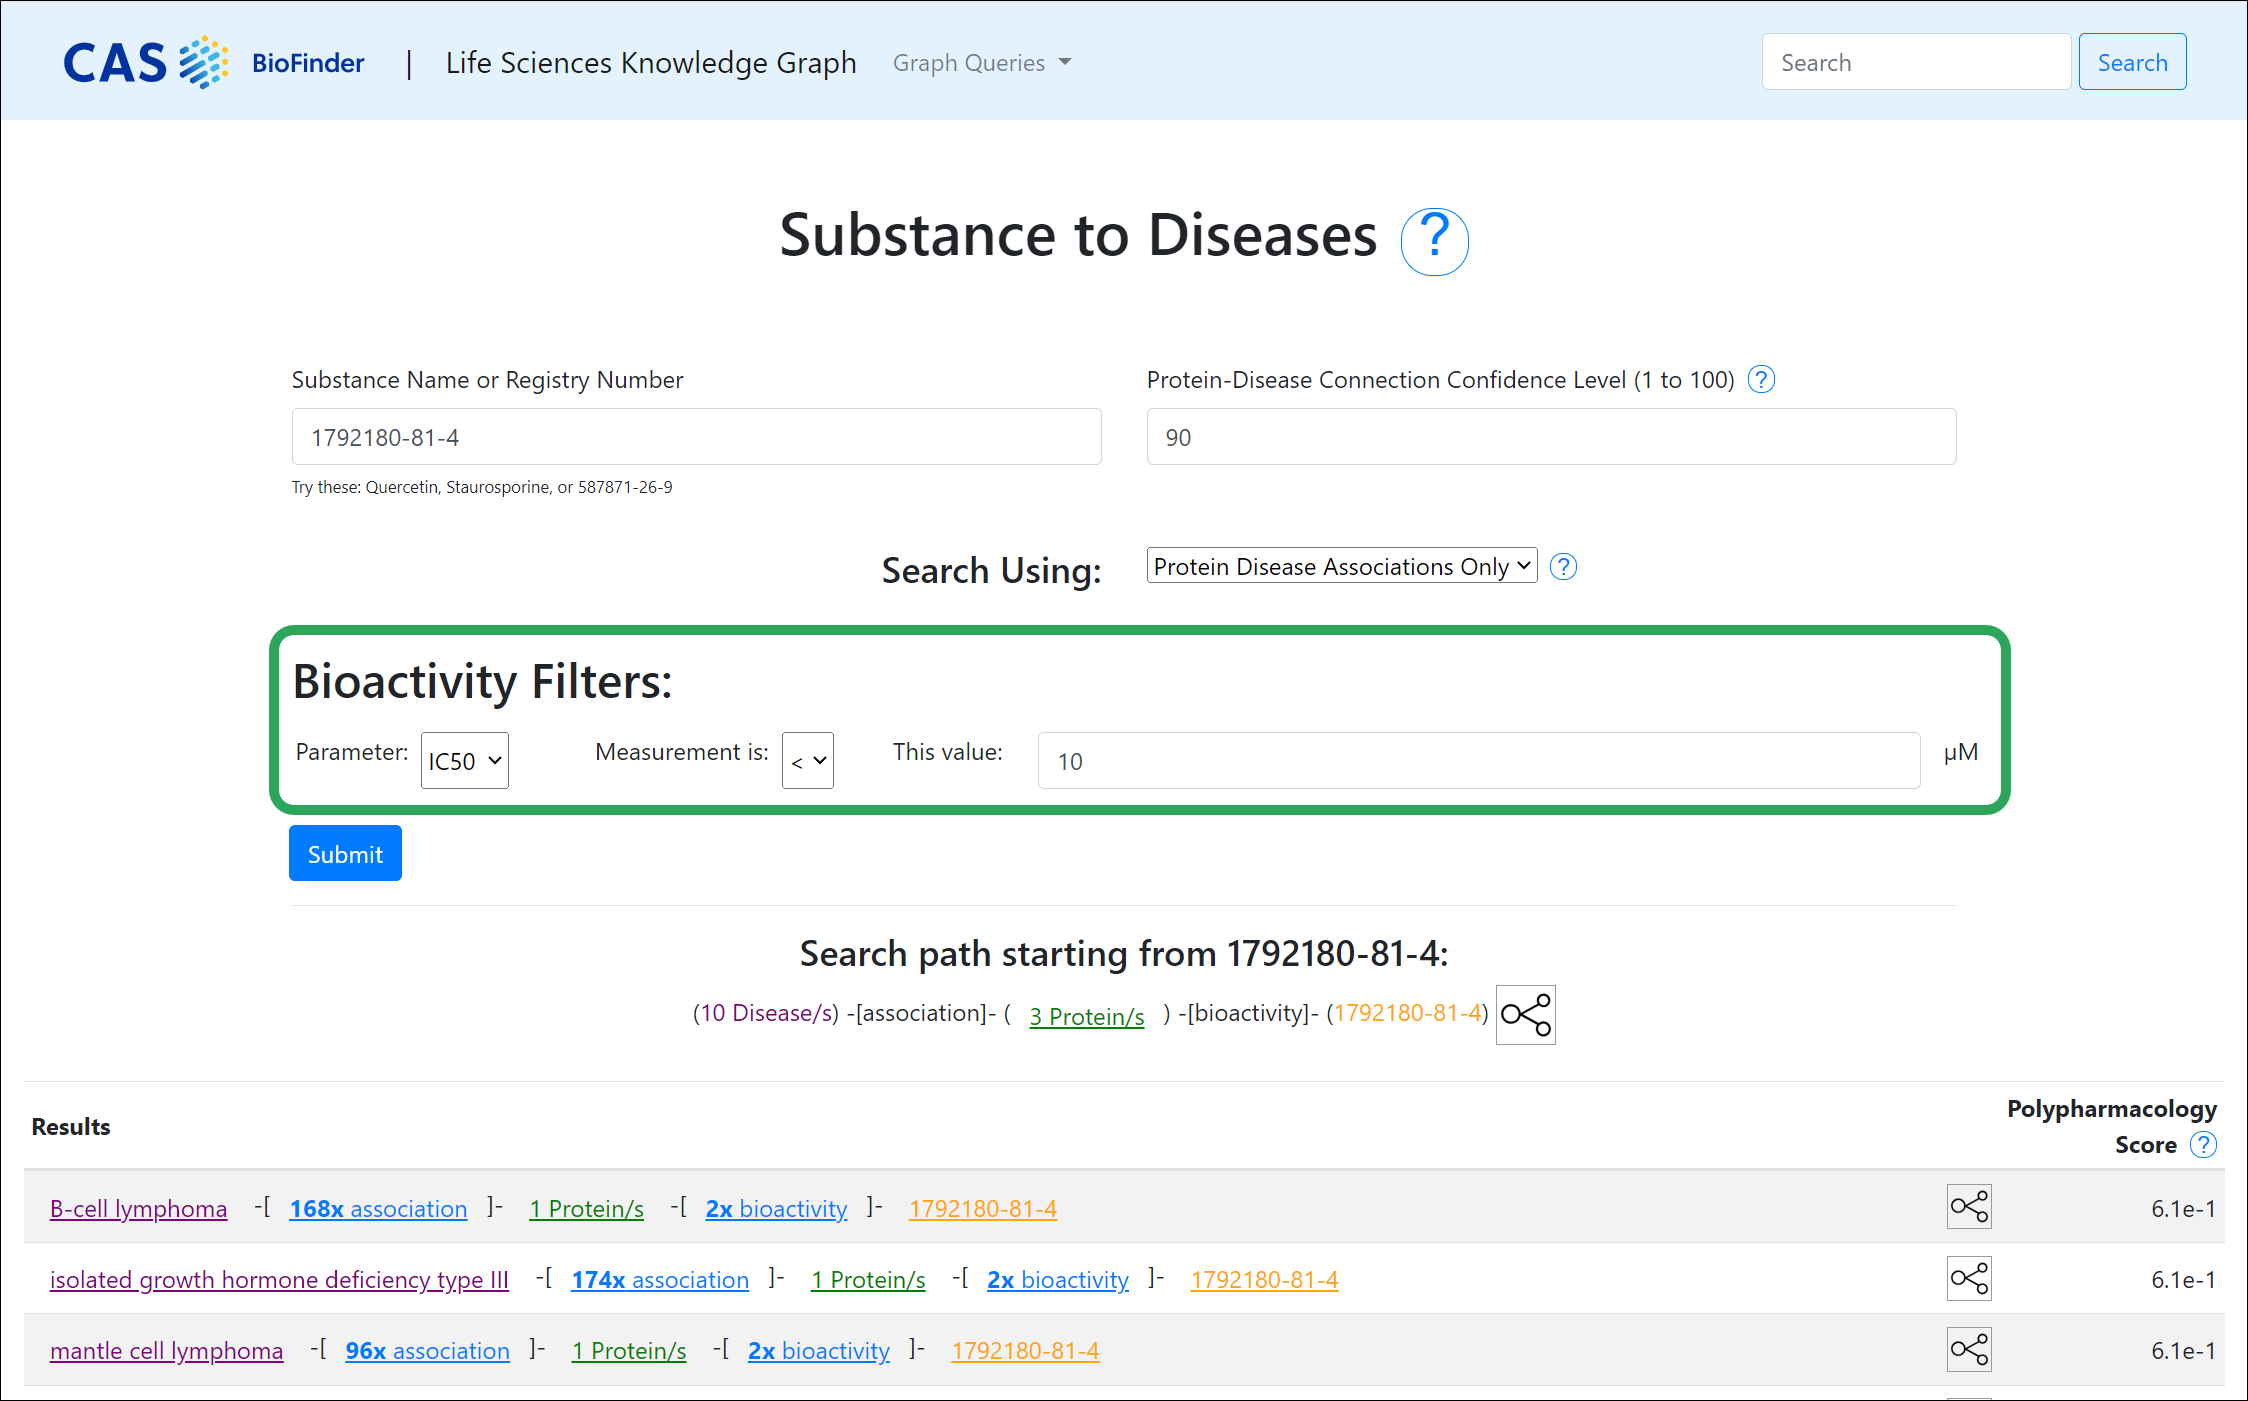2248x1401 pixels.
Task: Open the Measurement is operator dropdown
Action: (807, 761)
